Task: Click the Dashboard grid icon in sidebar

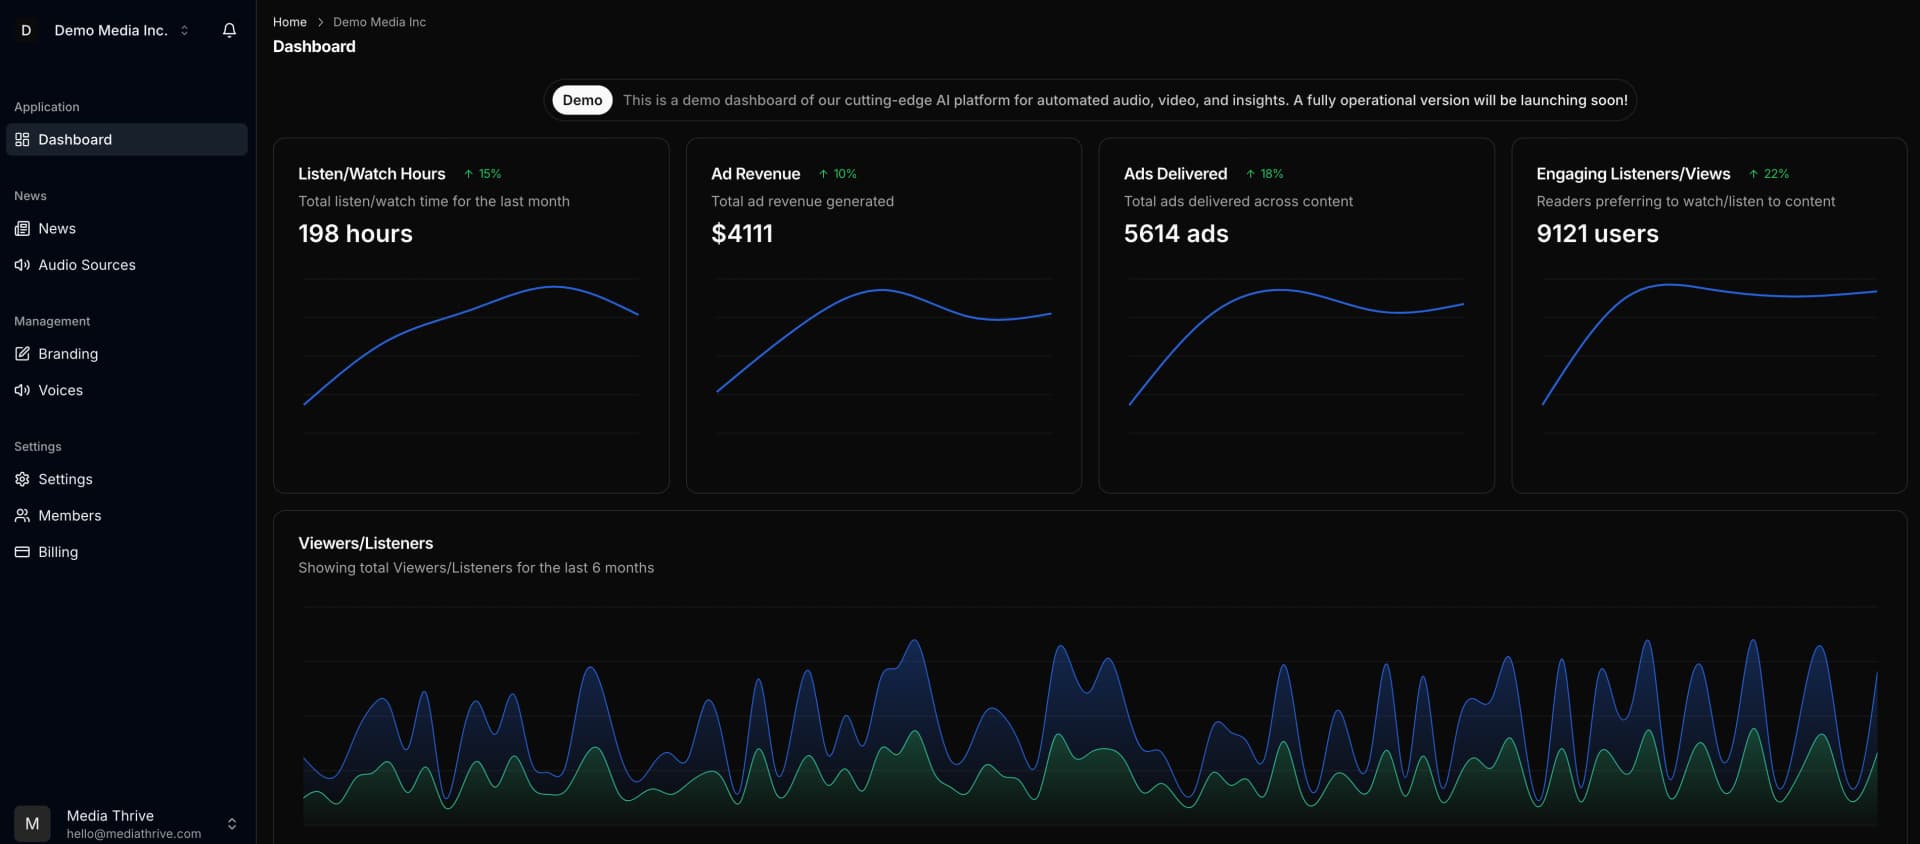Action: pos(22,140)
